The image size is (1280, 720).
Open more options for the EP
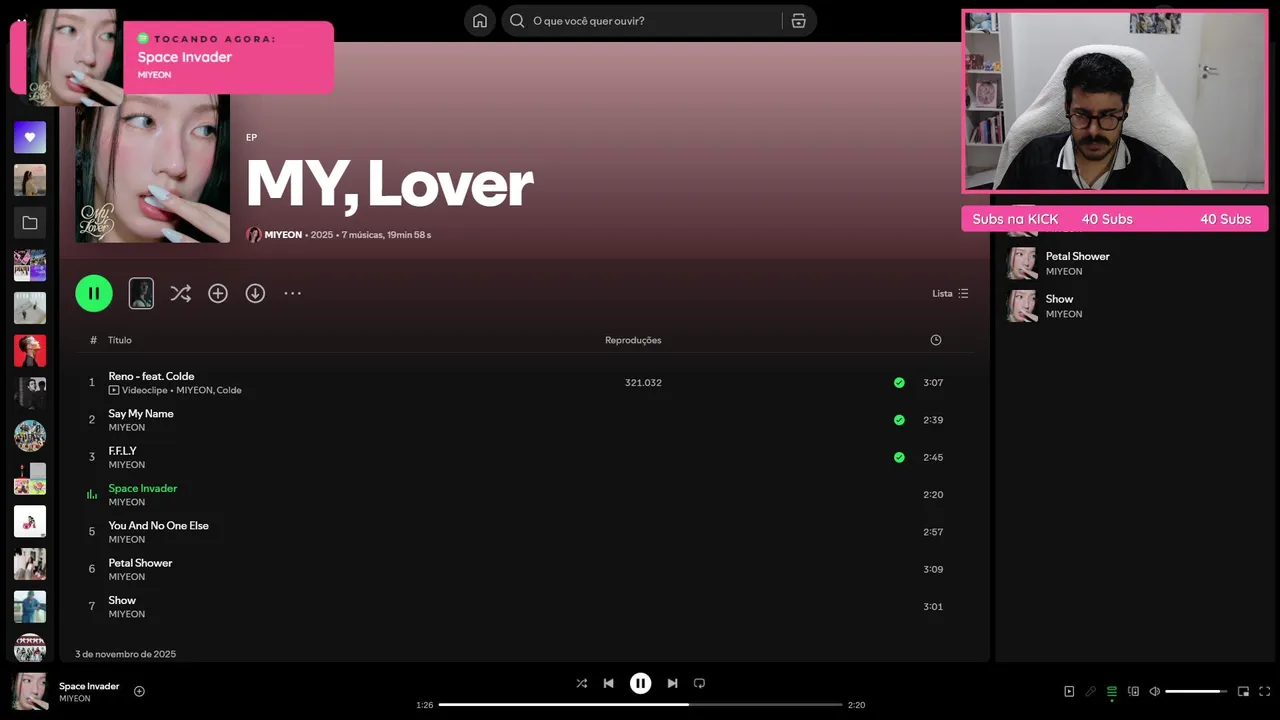[x=292, y=293]
